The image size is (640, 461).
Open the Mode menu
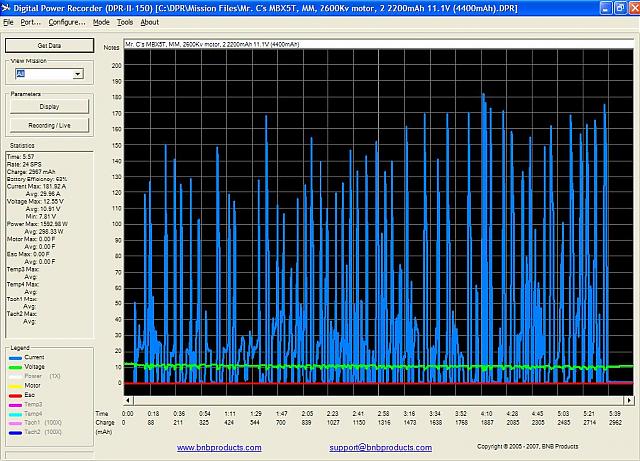coord(101,21)
